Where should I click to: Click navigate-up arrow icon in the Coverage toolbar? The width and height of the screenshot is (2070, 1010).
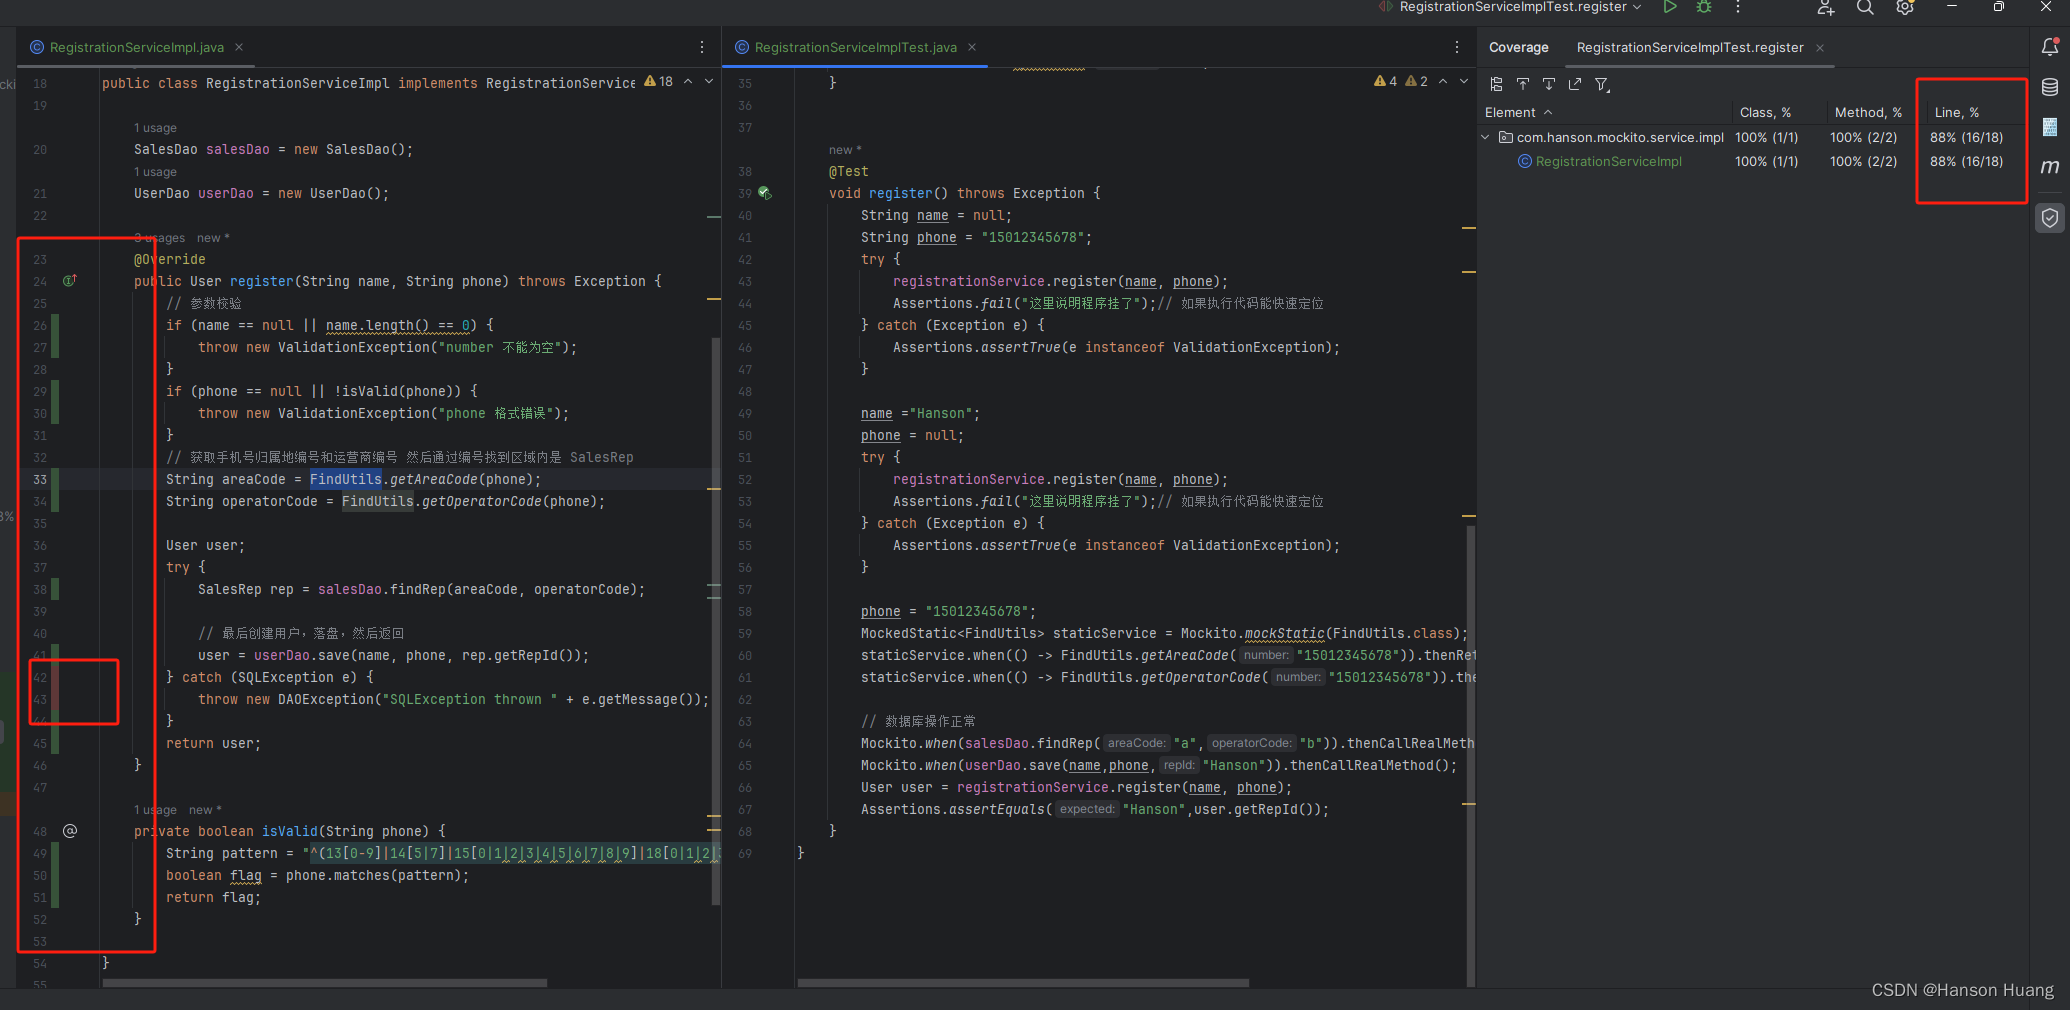click(x=1523, y=85)
